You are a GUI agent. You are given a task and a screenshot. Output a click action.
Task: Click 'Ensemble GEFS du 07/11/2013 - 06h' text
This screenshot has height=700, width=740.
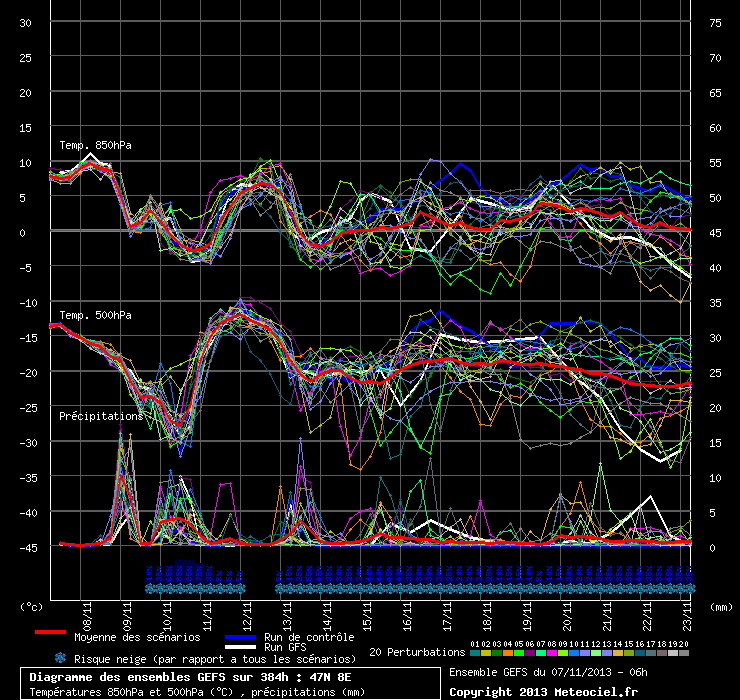click(x=548, y=672)
